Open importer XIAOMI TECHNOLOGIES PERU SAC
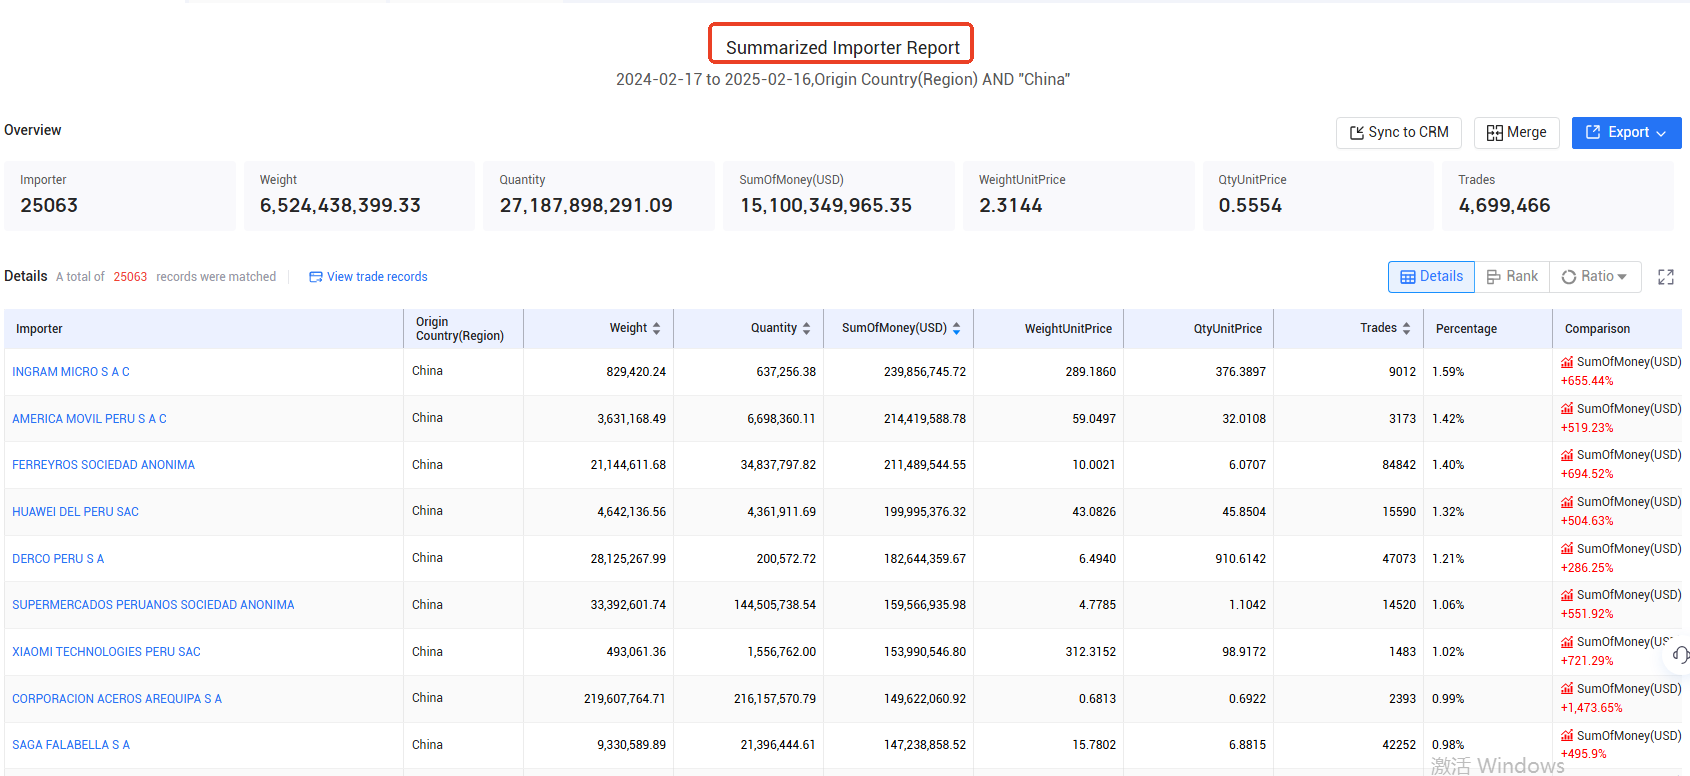 point(106,652)
